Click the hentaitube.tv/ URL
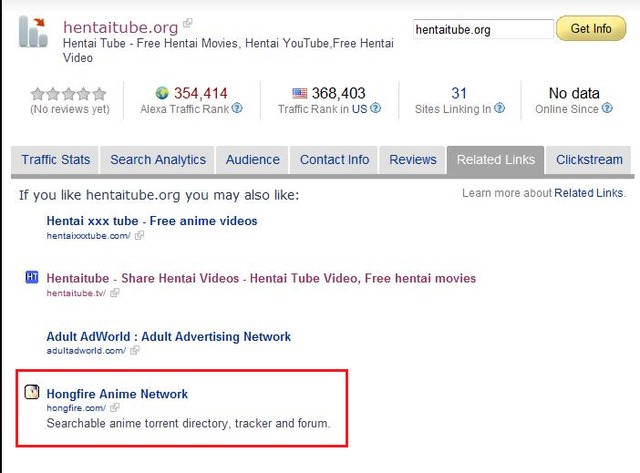Viewport: 640px width, 473px height. tap(76, 293)
